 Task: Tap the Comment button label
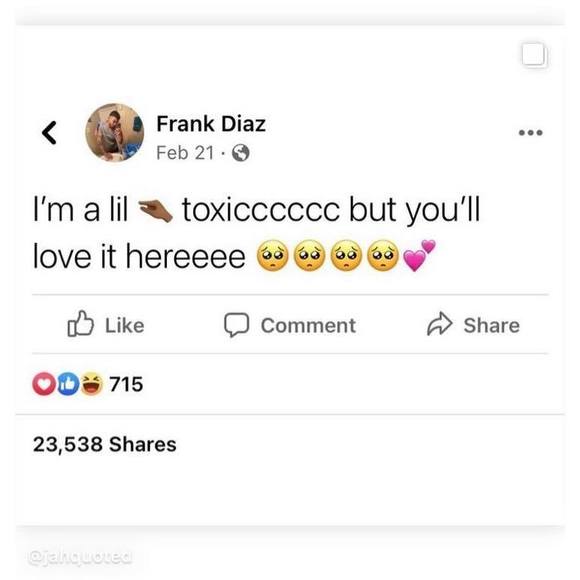308,326
